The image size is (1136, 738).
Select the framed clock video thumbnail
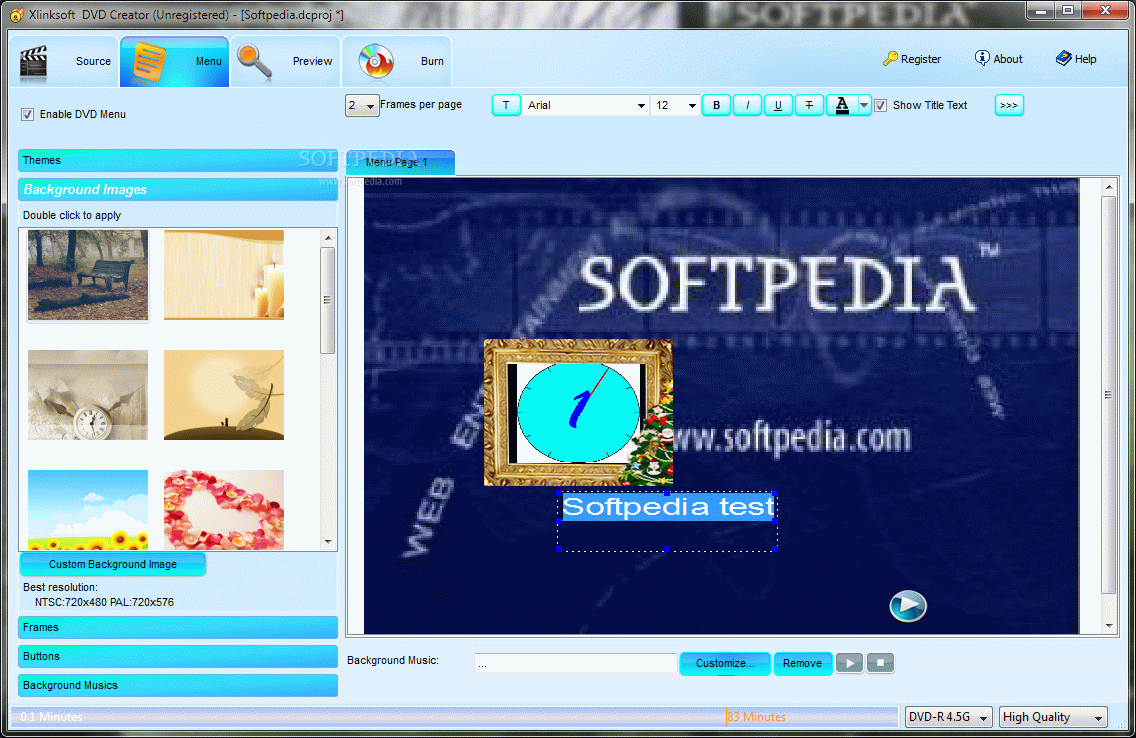click(578, 413)
